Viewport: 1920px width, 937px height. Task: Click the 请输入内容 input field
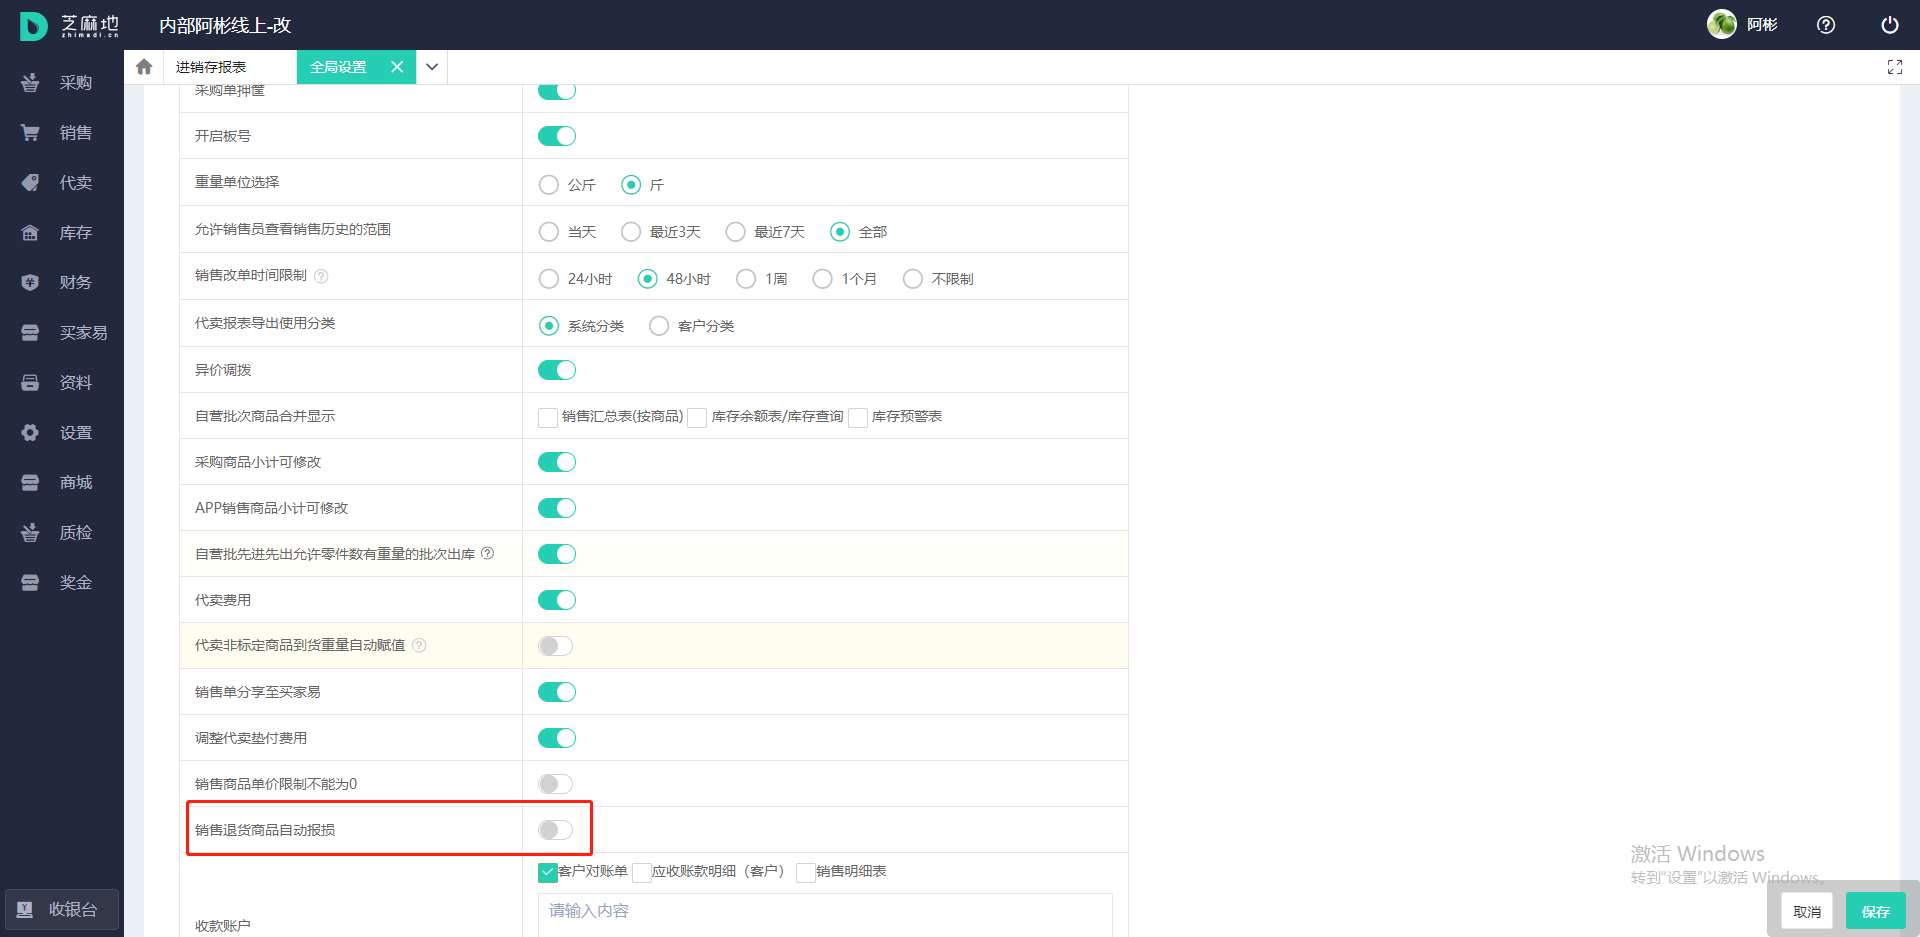click(x=825, y=911)
